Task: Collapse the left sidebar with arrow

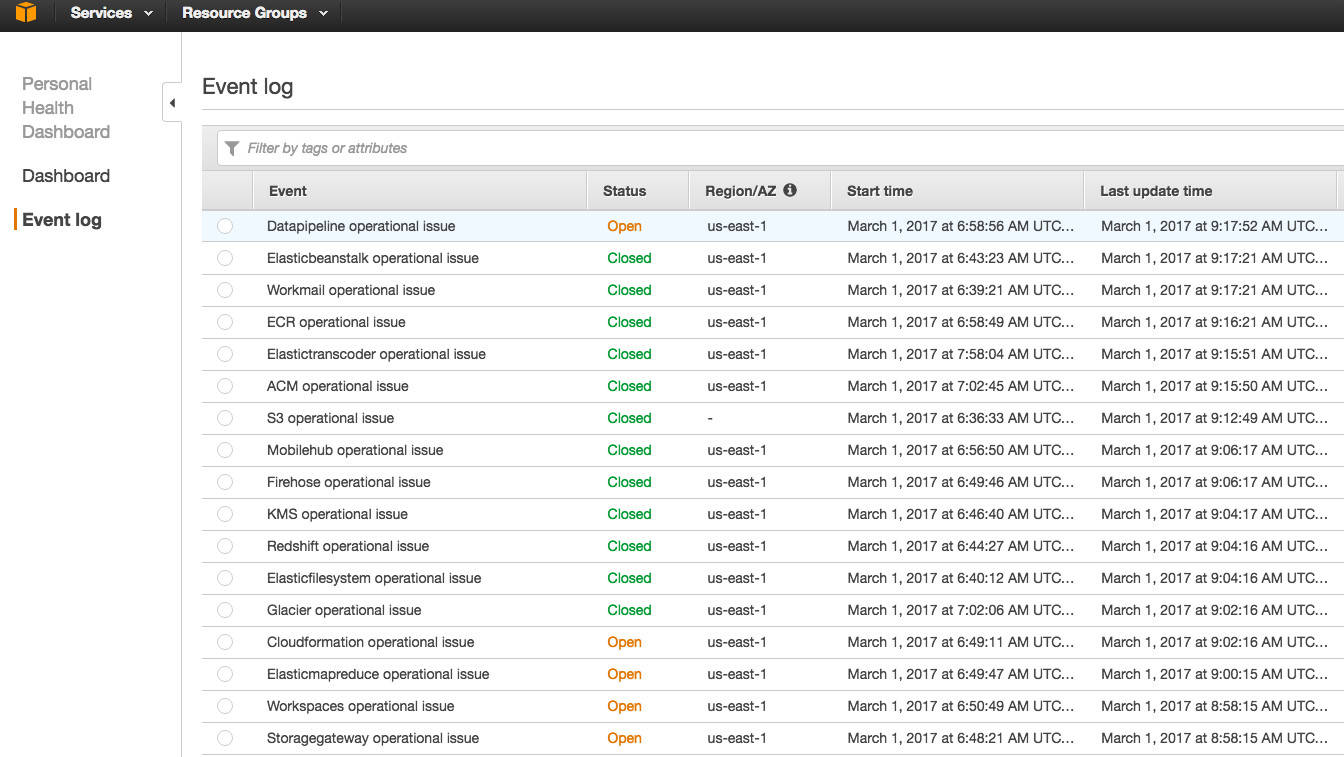Action: coord(172,103)
